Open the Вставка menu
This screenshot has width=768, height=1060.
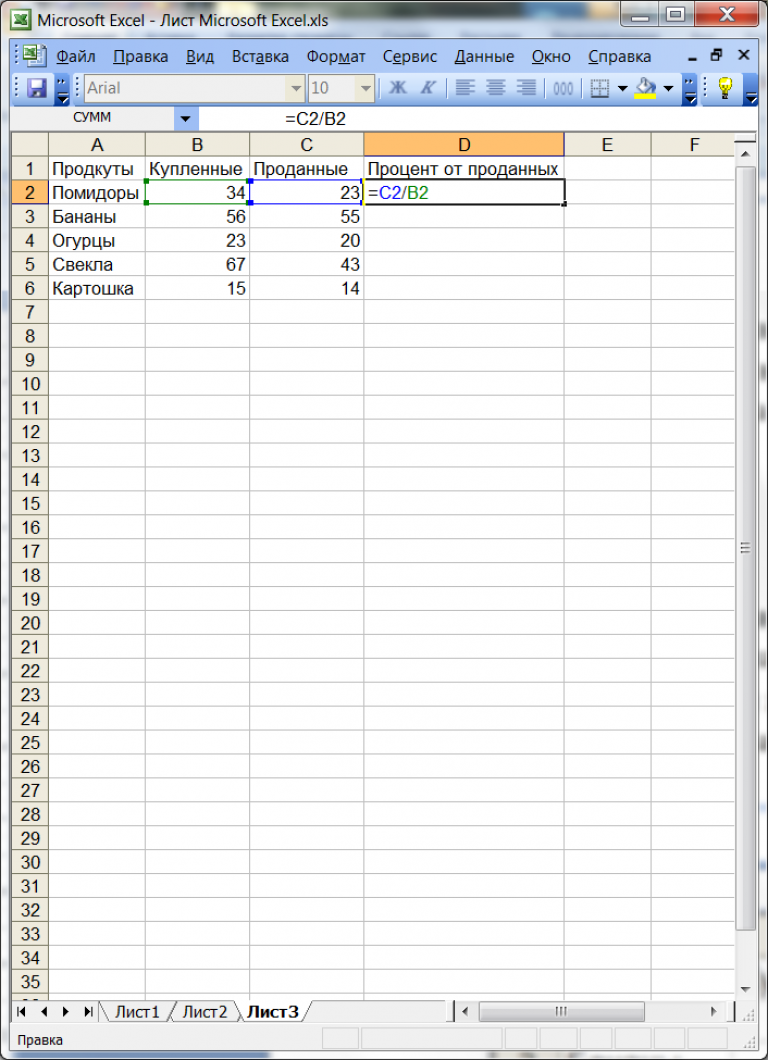point(260,57)
